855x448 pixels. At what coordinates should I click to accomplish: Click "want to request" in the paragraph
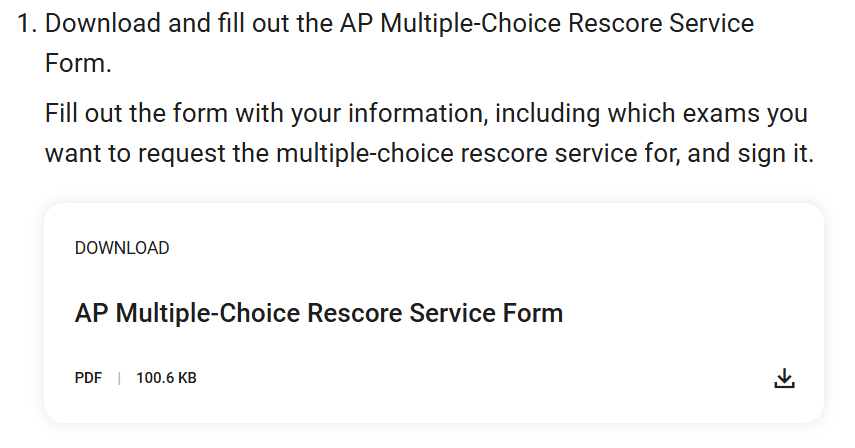coord(135,153)
